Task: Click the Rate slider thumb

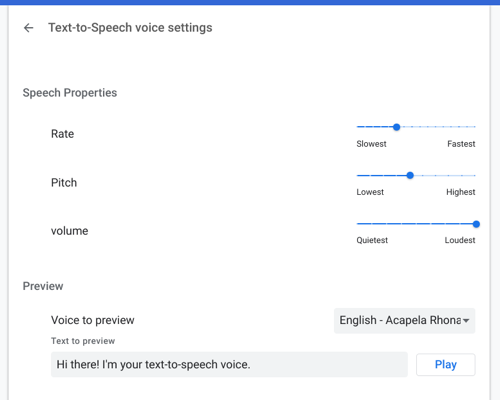Action: click(396, 127)
